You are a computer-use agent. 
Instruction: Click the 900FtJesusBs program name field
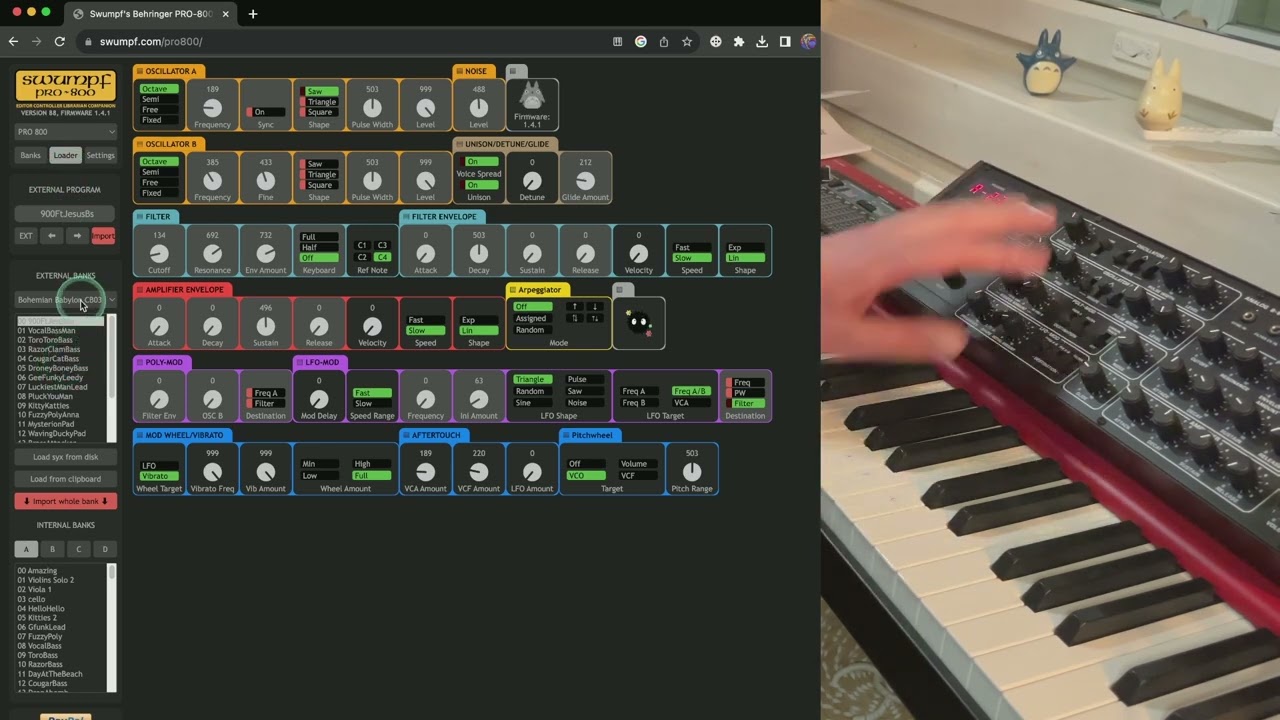65,214
